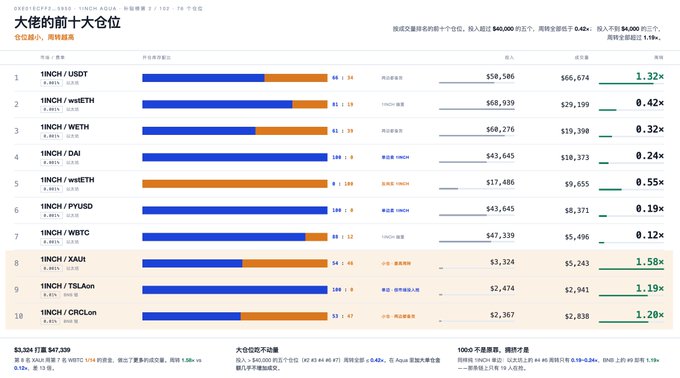Screen dimensions: 680x378
Task: Click the green 1.20× turnover figure
Action: 650,315
